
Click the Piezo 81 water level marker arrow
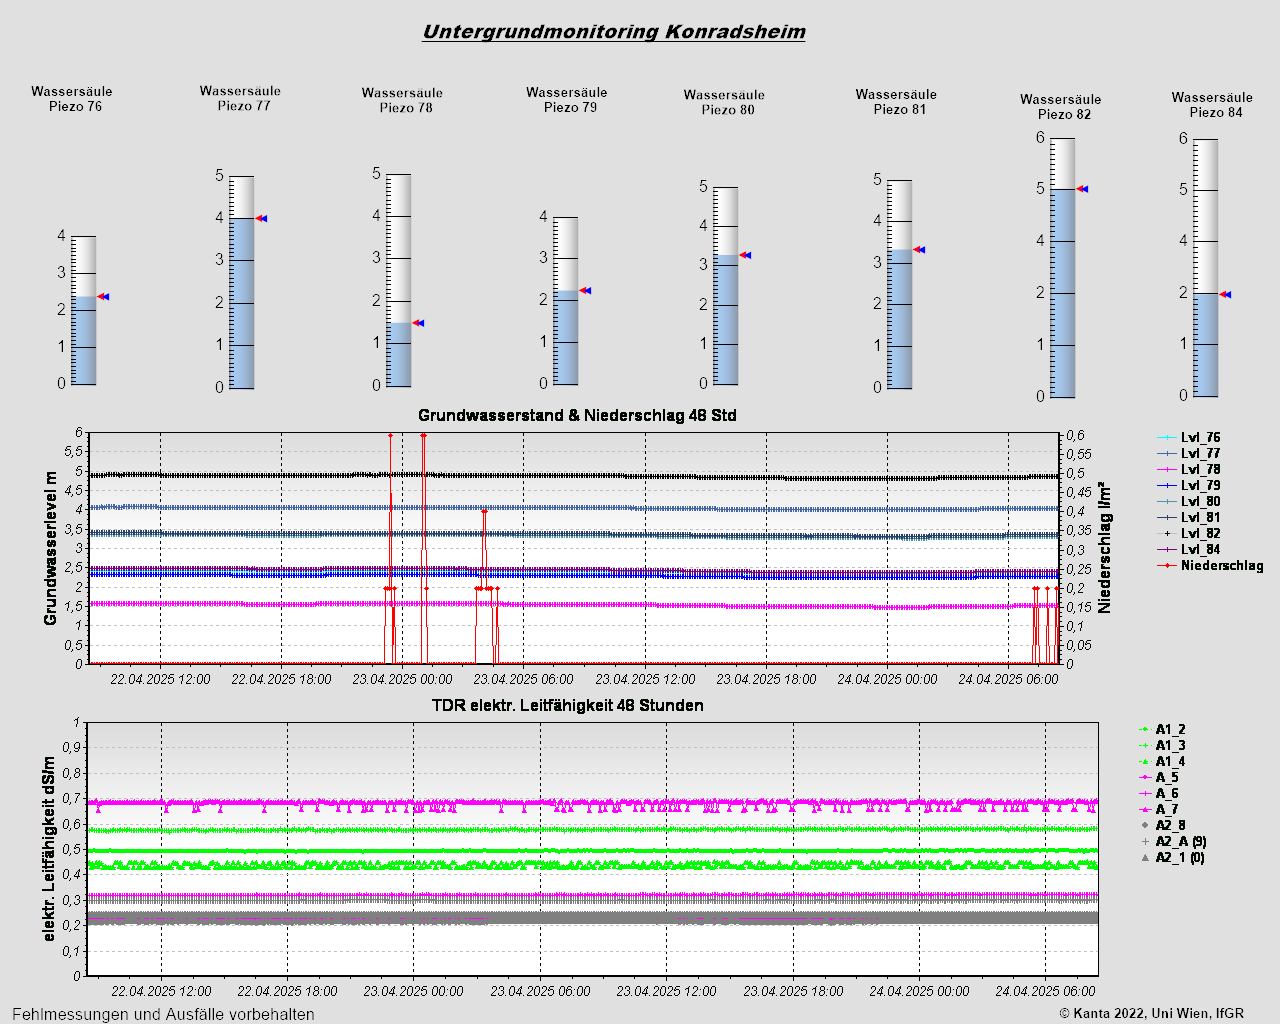[919, 250]
